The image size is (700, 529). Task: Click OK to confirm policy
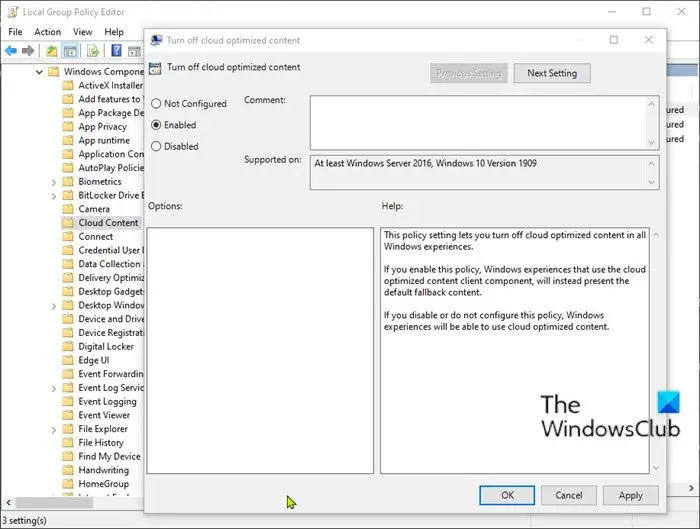(x=507, y=495)
